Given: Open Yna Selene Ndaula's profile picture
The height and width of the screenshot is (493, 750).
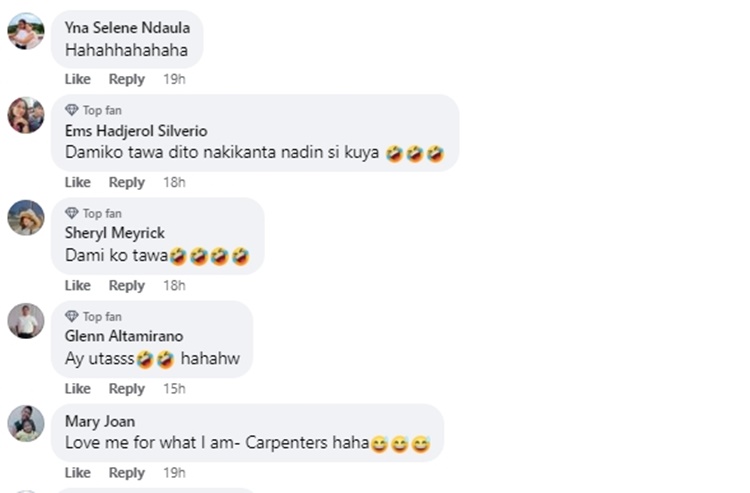Looking at the screenshot, I should (x=26, y=31).
